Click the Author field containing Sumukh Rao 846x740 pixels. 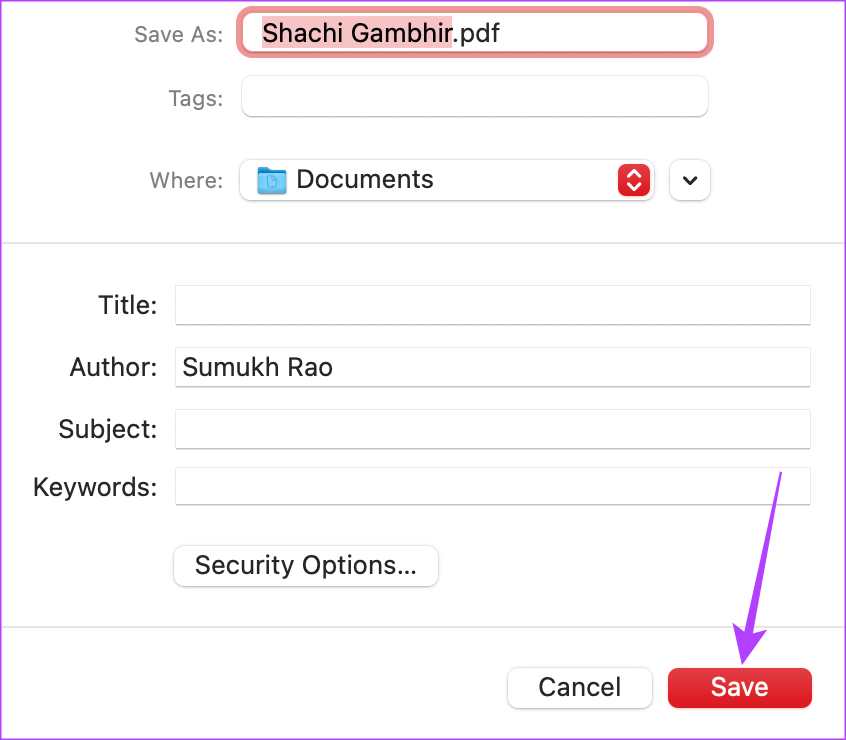coord(493,367)
